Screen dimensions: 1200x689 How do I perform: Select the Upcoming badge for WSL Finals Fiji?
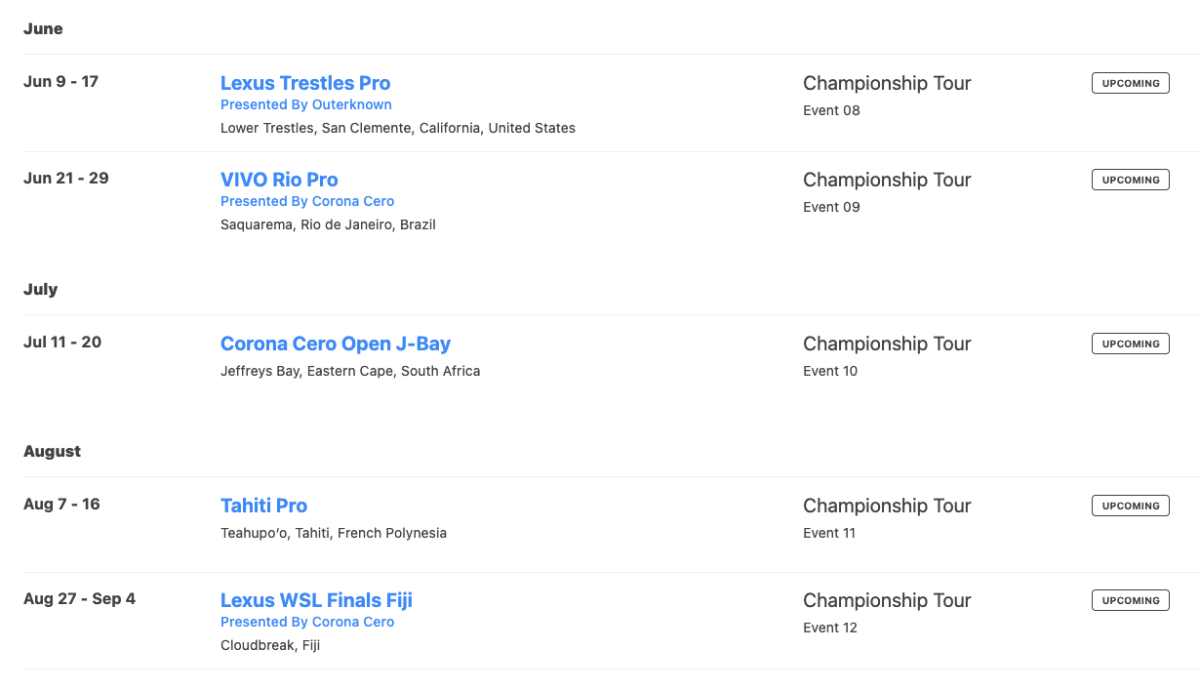coord(1130,601)
